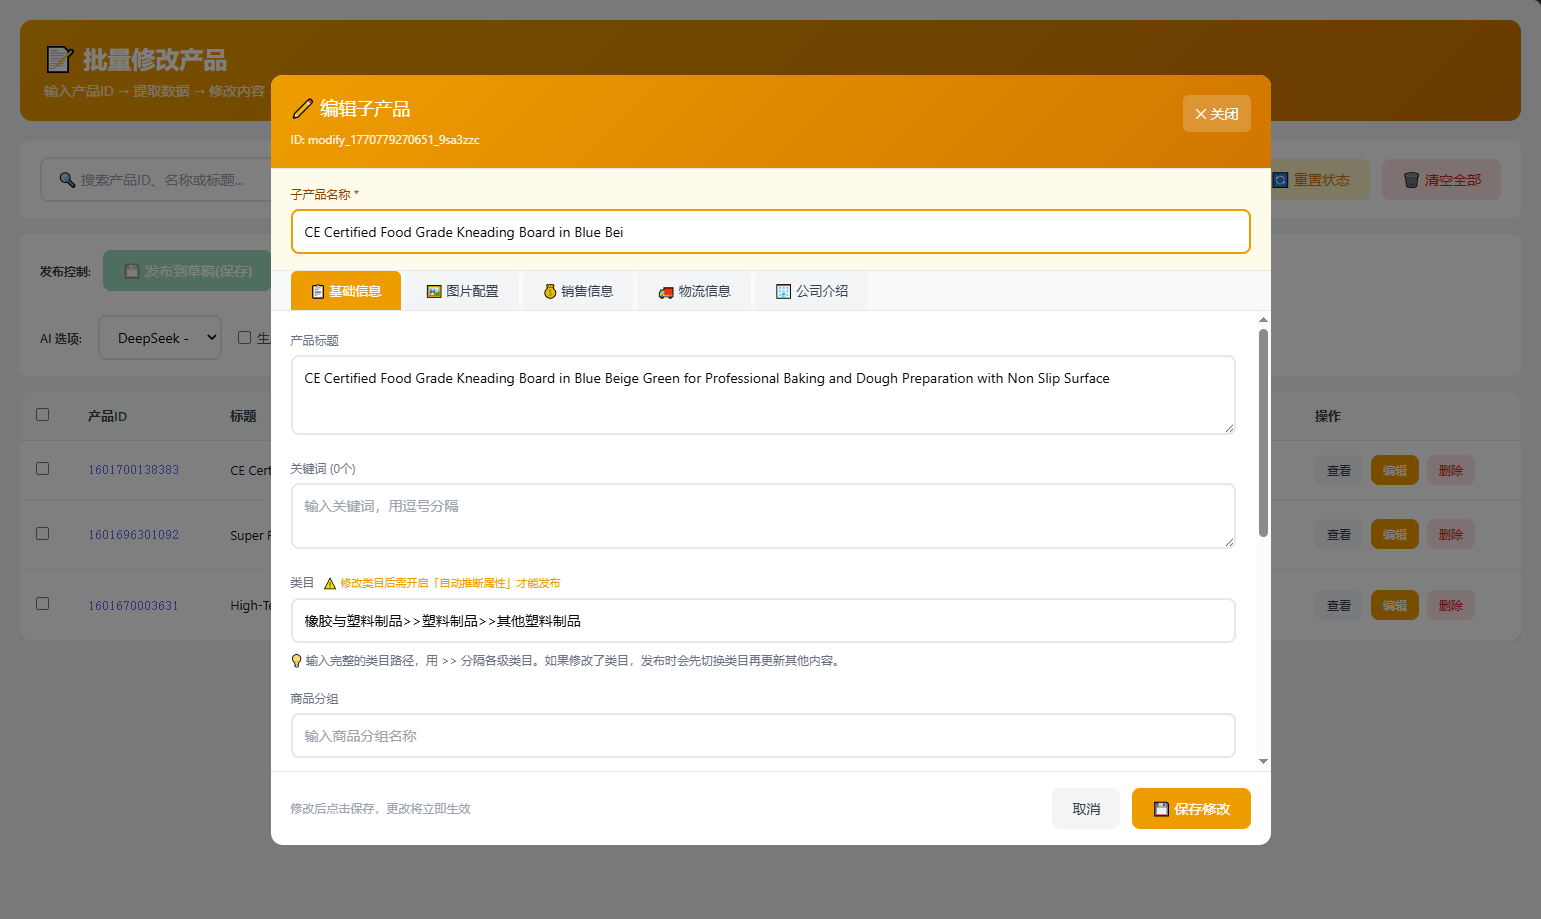1541x919 pixels.
Task: Toggle the select-all checkbox in table header
Action: pyautogui.click(x=42, y=415)
